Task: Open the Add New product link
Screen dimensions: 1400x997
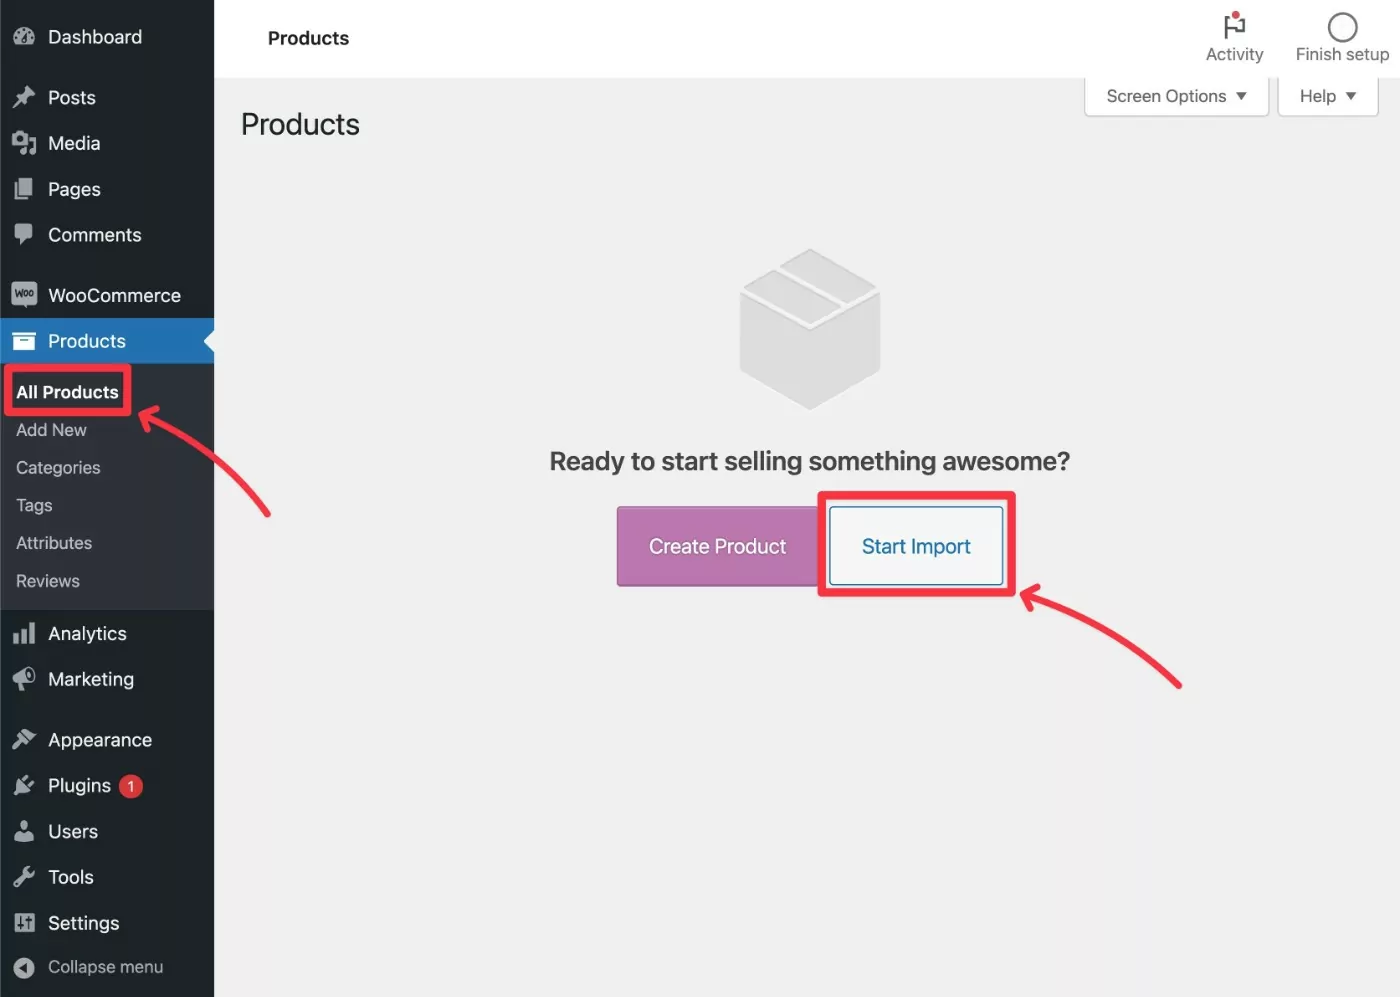Action: pos(51,430)
